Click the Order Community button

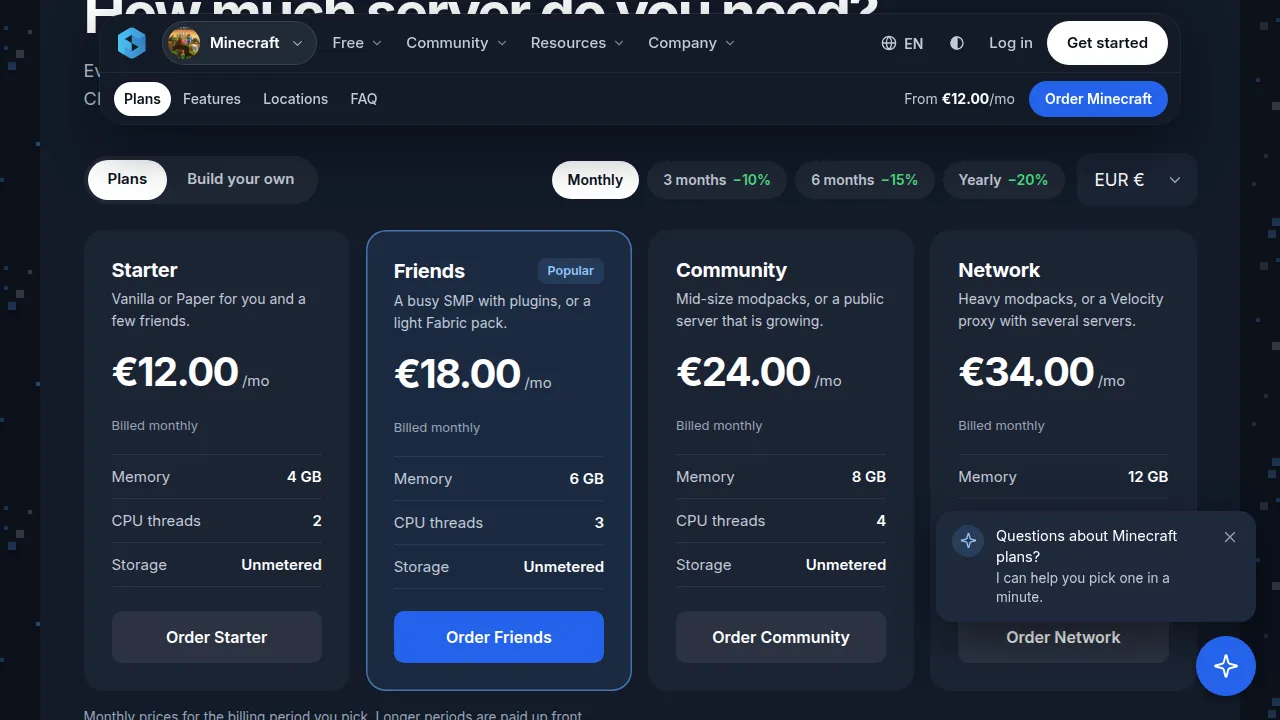[x=781, y=637]
